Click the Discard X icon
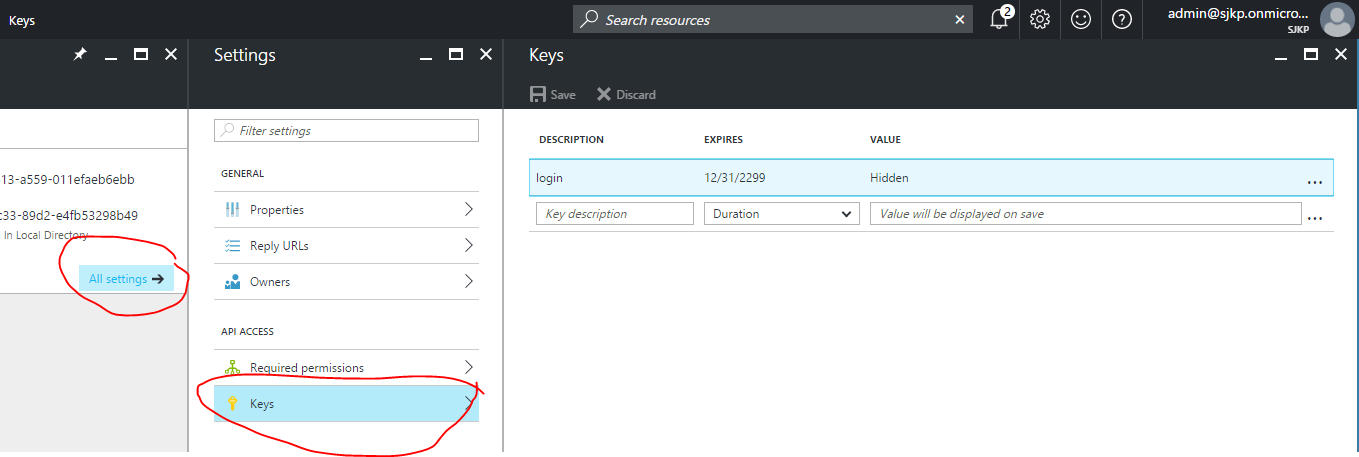This screenshot has height=457, width=1359. tap(603, 94)
